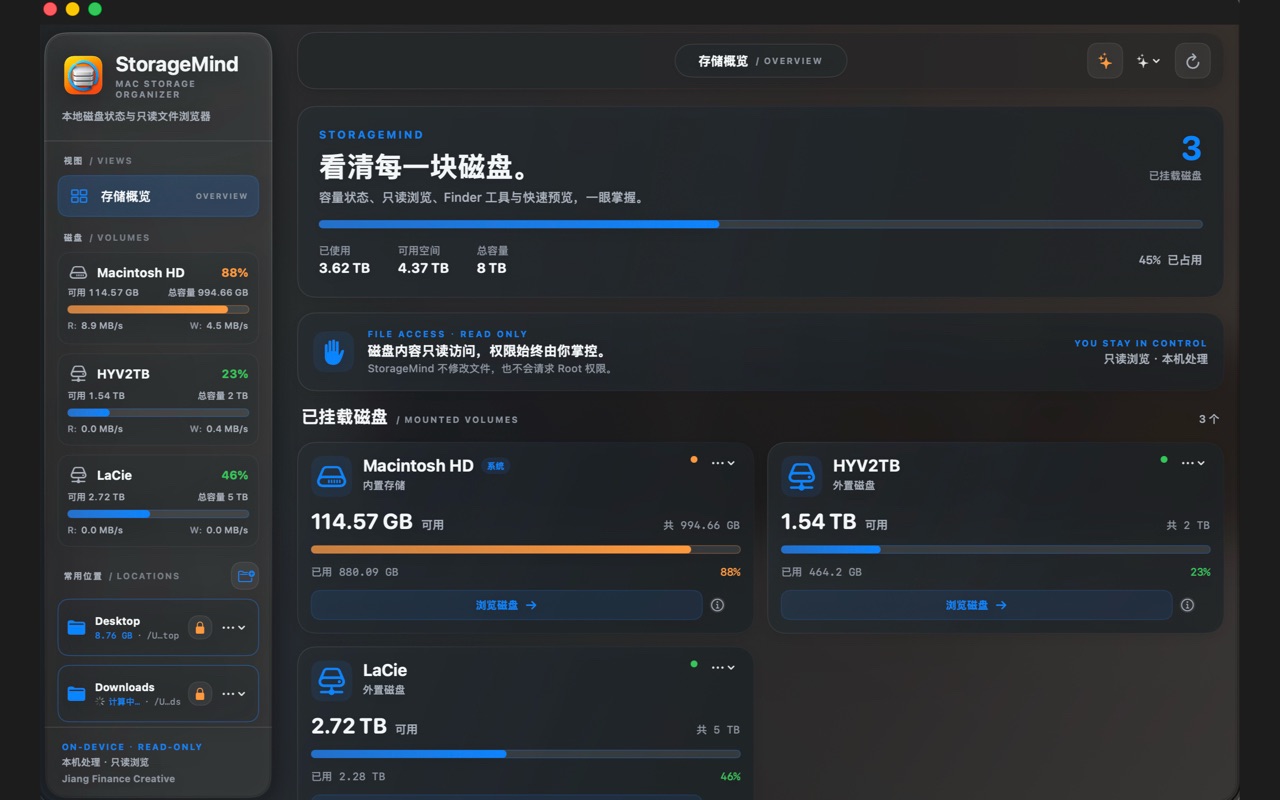Image resolution: width=1280 pixels, height=800 pixels.
Task: Click the HYV2TB usage bar on its card
Action: [x=996, y=550]
